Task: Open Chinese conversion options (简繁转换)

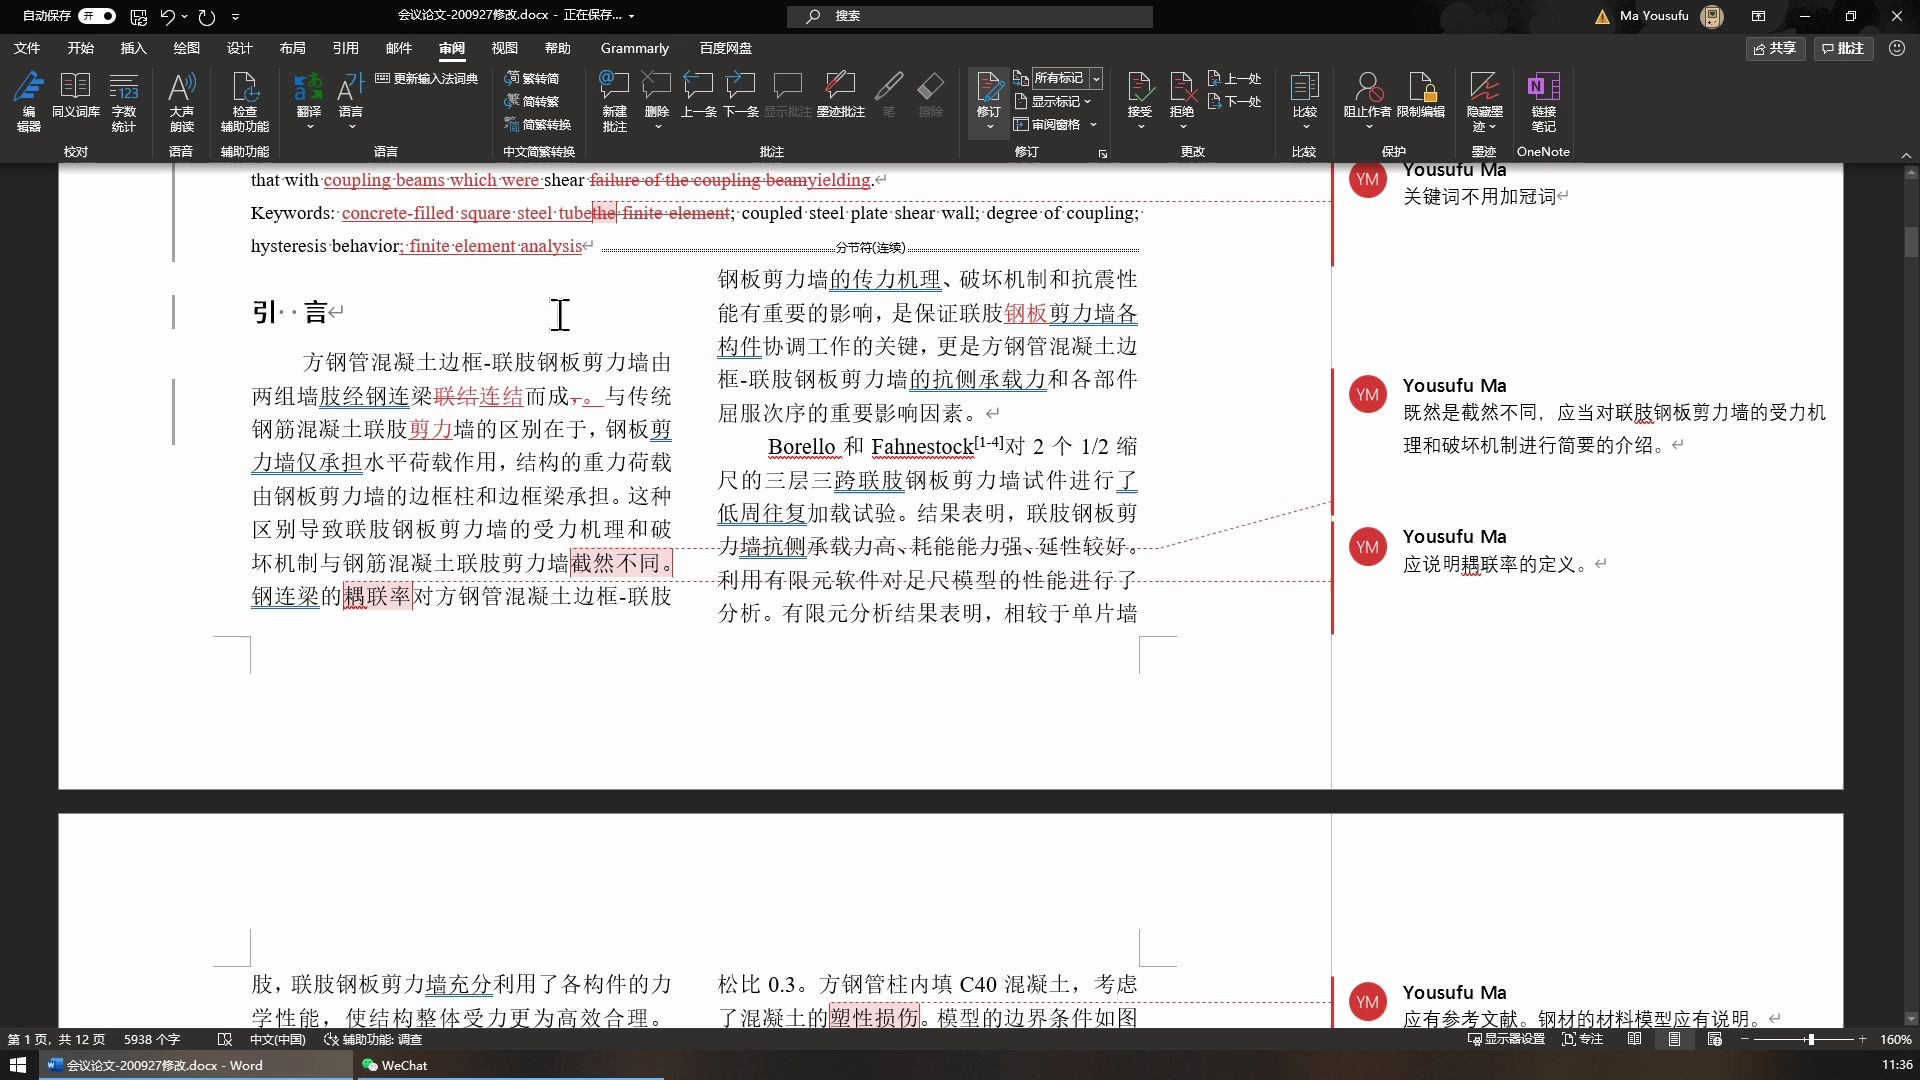Action: [538, 124]
